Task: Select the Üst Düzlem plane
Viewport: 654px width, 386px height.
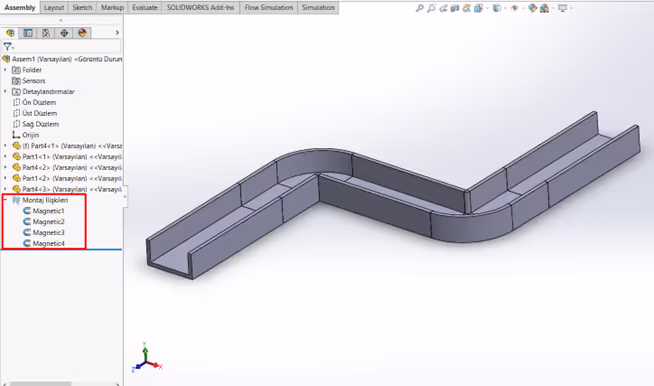Action: (x=40, y=113)
